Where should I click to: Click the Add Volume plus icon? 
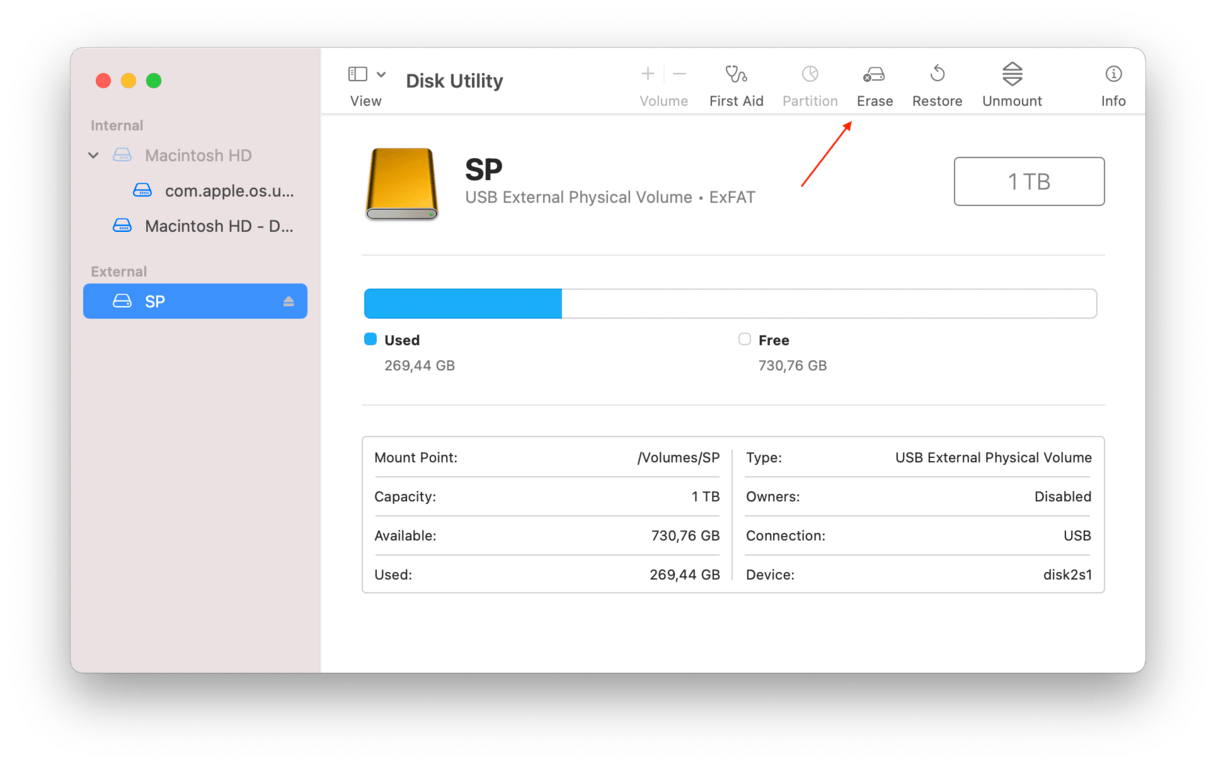coord(647,73)
